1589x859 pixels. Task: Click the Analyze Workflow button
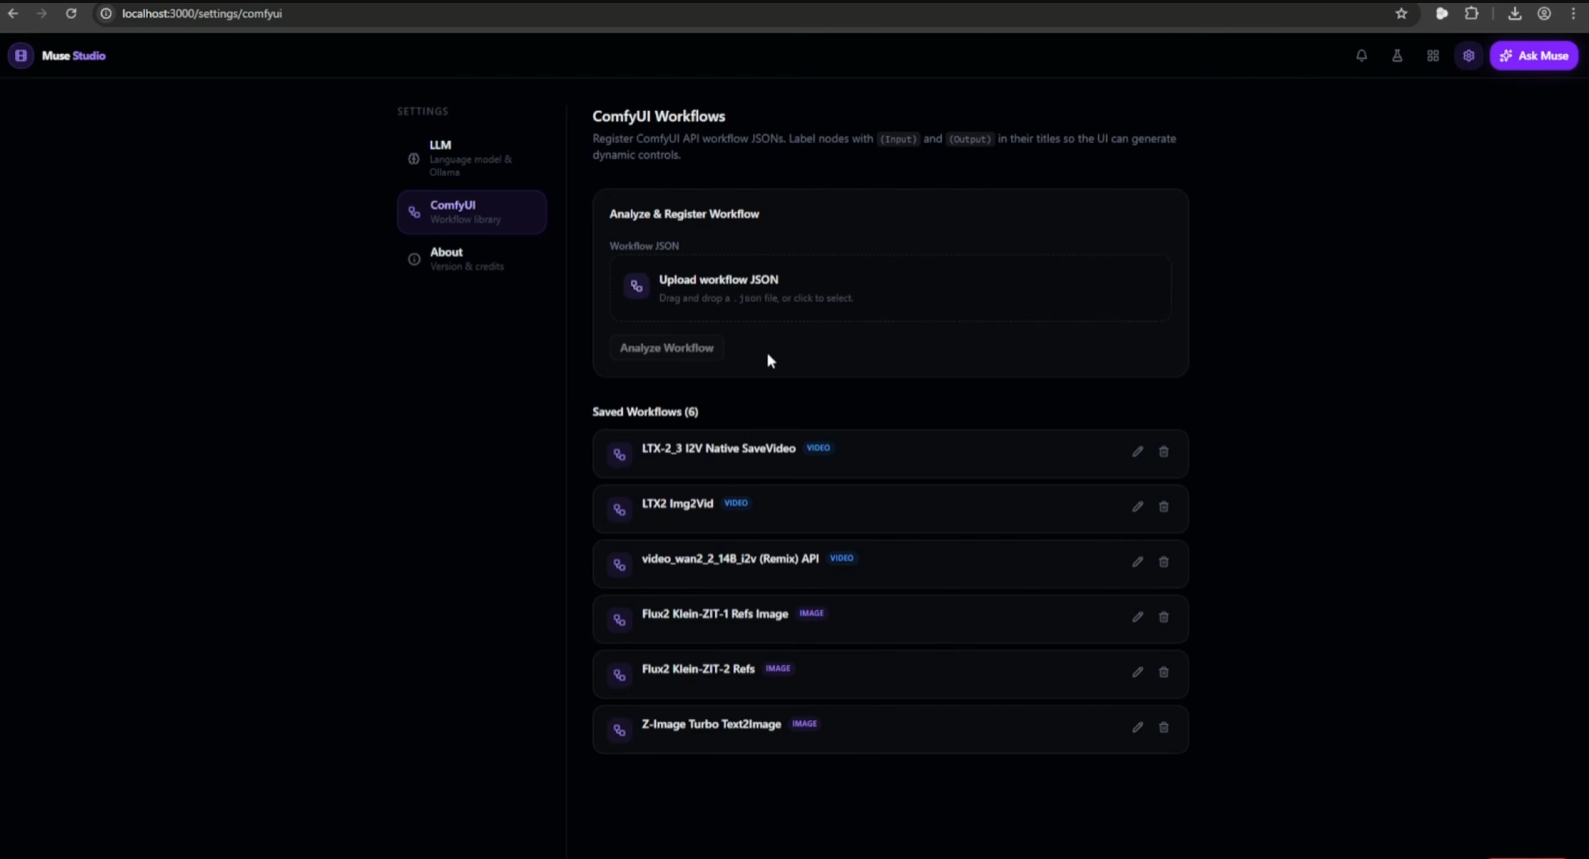(667, 348)
